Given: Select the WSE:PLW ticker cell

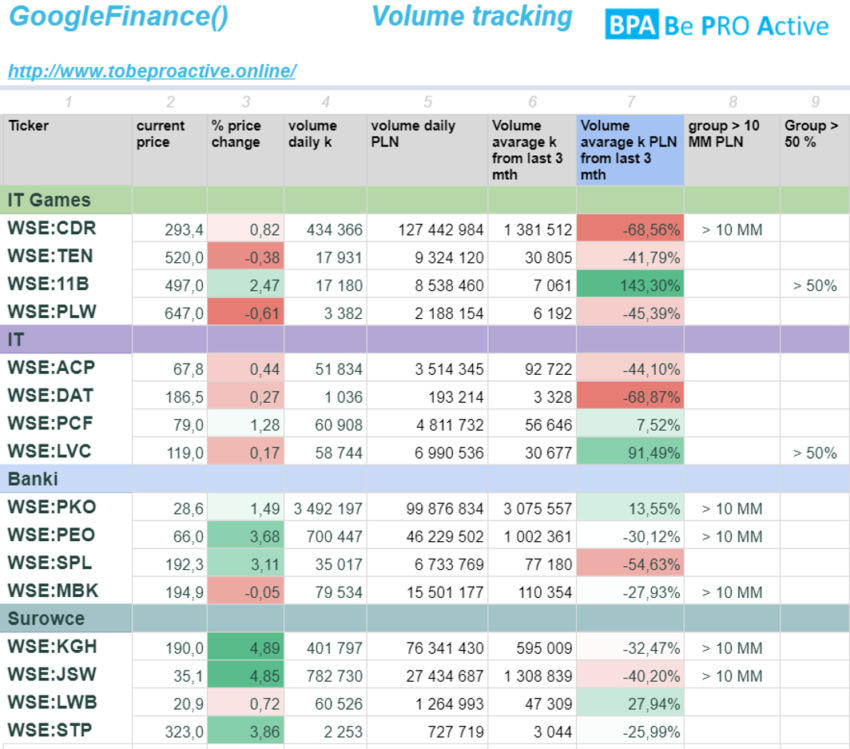Looking at the screenshot, I should tap(66, 312).
